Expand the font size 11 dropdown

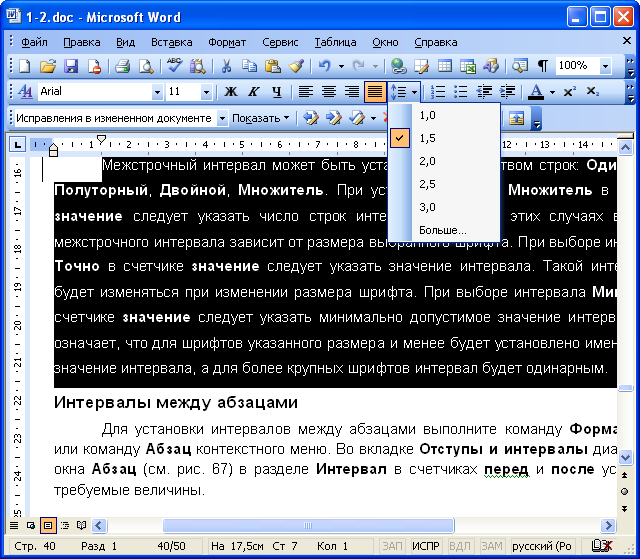click(207, 92)
